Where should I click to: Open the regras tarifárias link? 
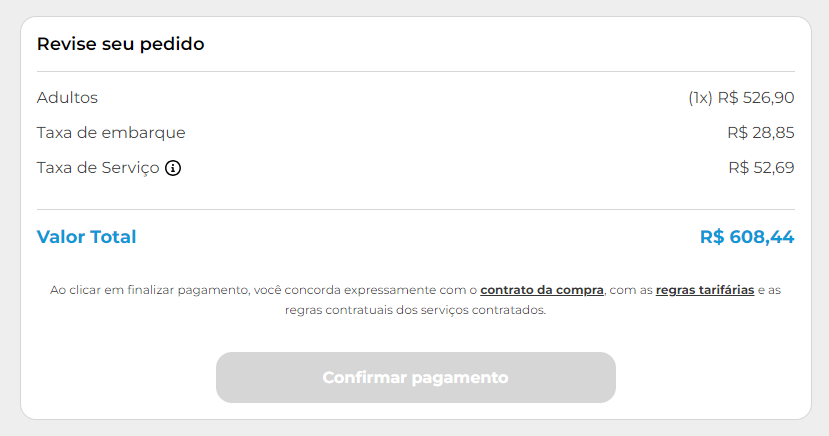point(704,290)
